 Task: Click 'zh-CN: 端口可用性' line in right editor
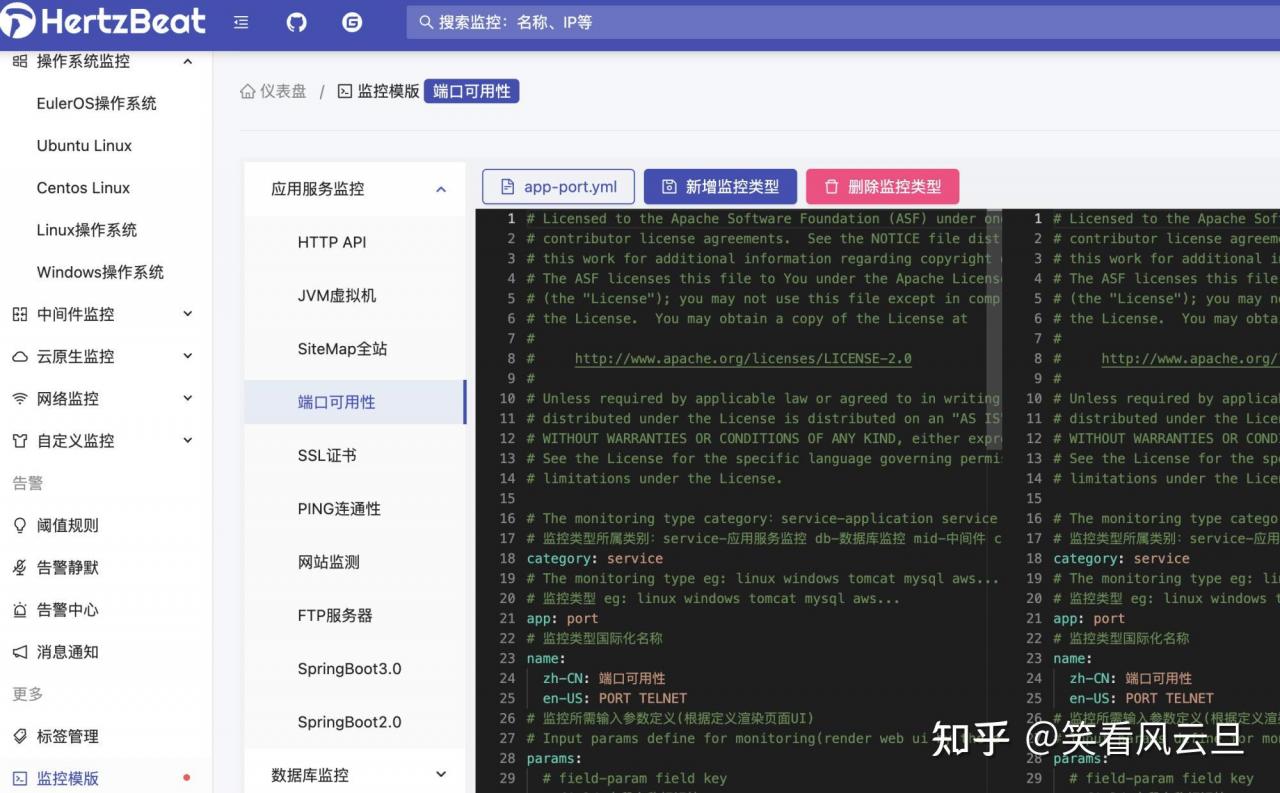coord(1131,678)
